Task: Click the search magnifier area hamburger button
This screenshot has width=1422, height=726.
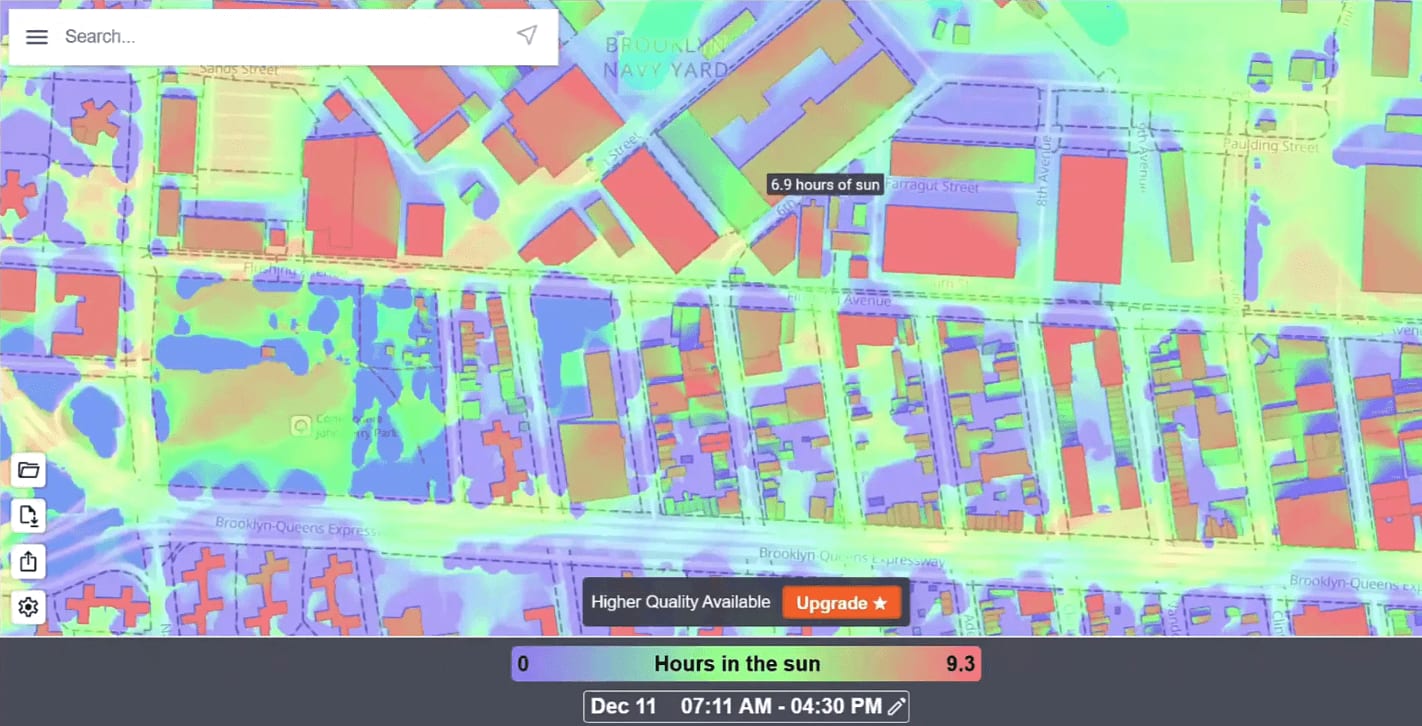Action: [37, 37]
